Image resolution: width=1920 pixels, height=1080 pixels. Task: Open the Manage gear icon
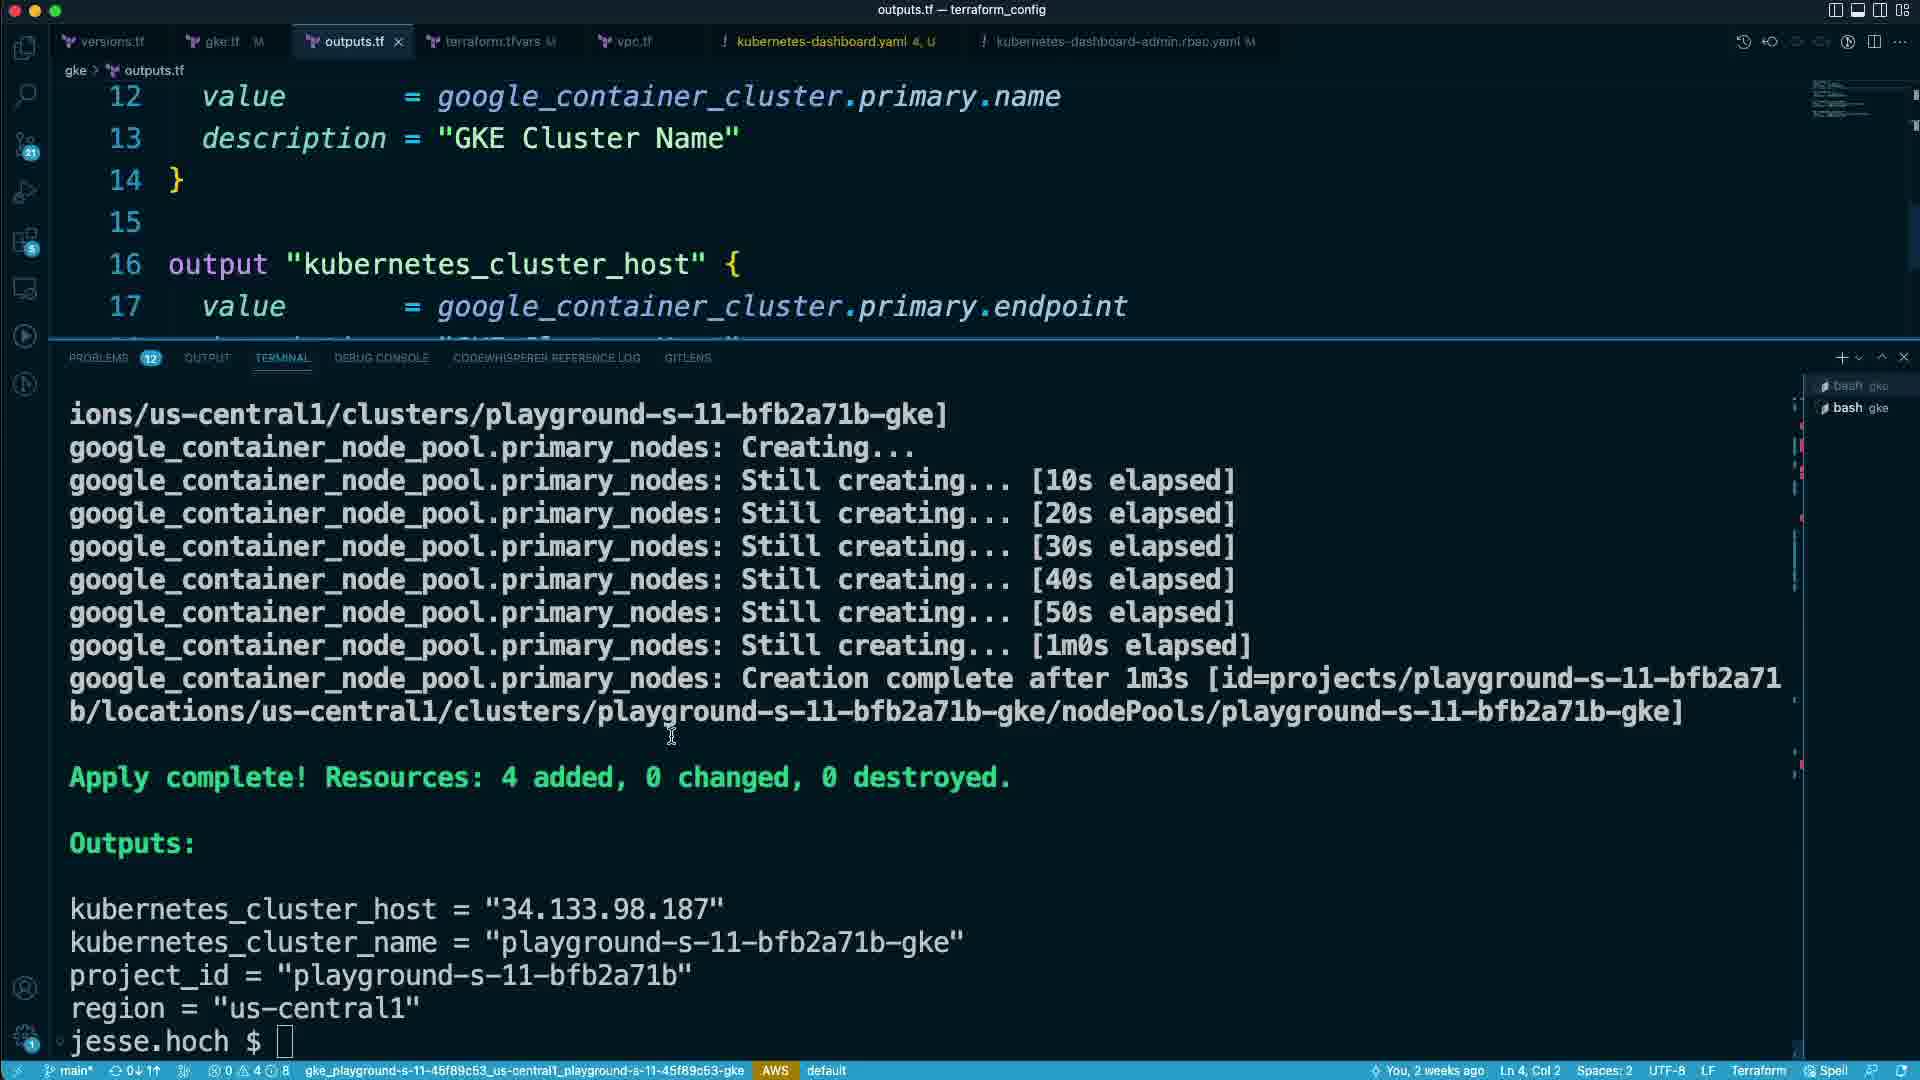tap(25, 1036)
